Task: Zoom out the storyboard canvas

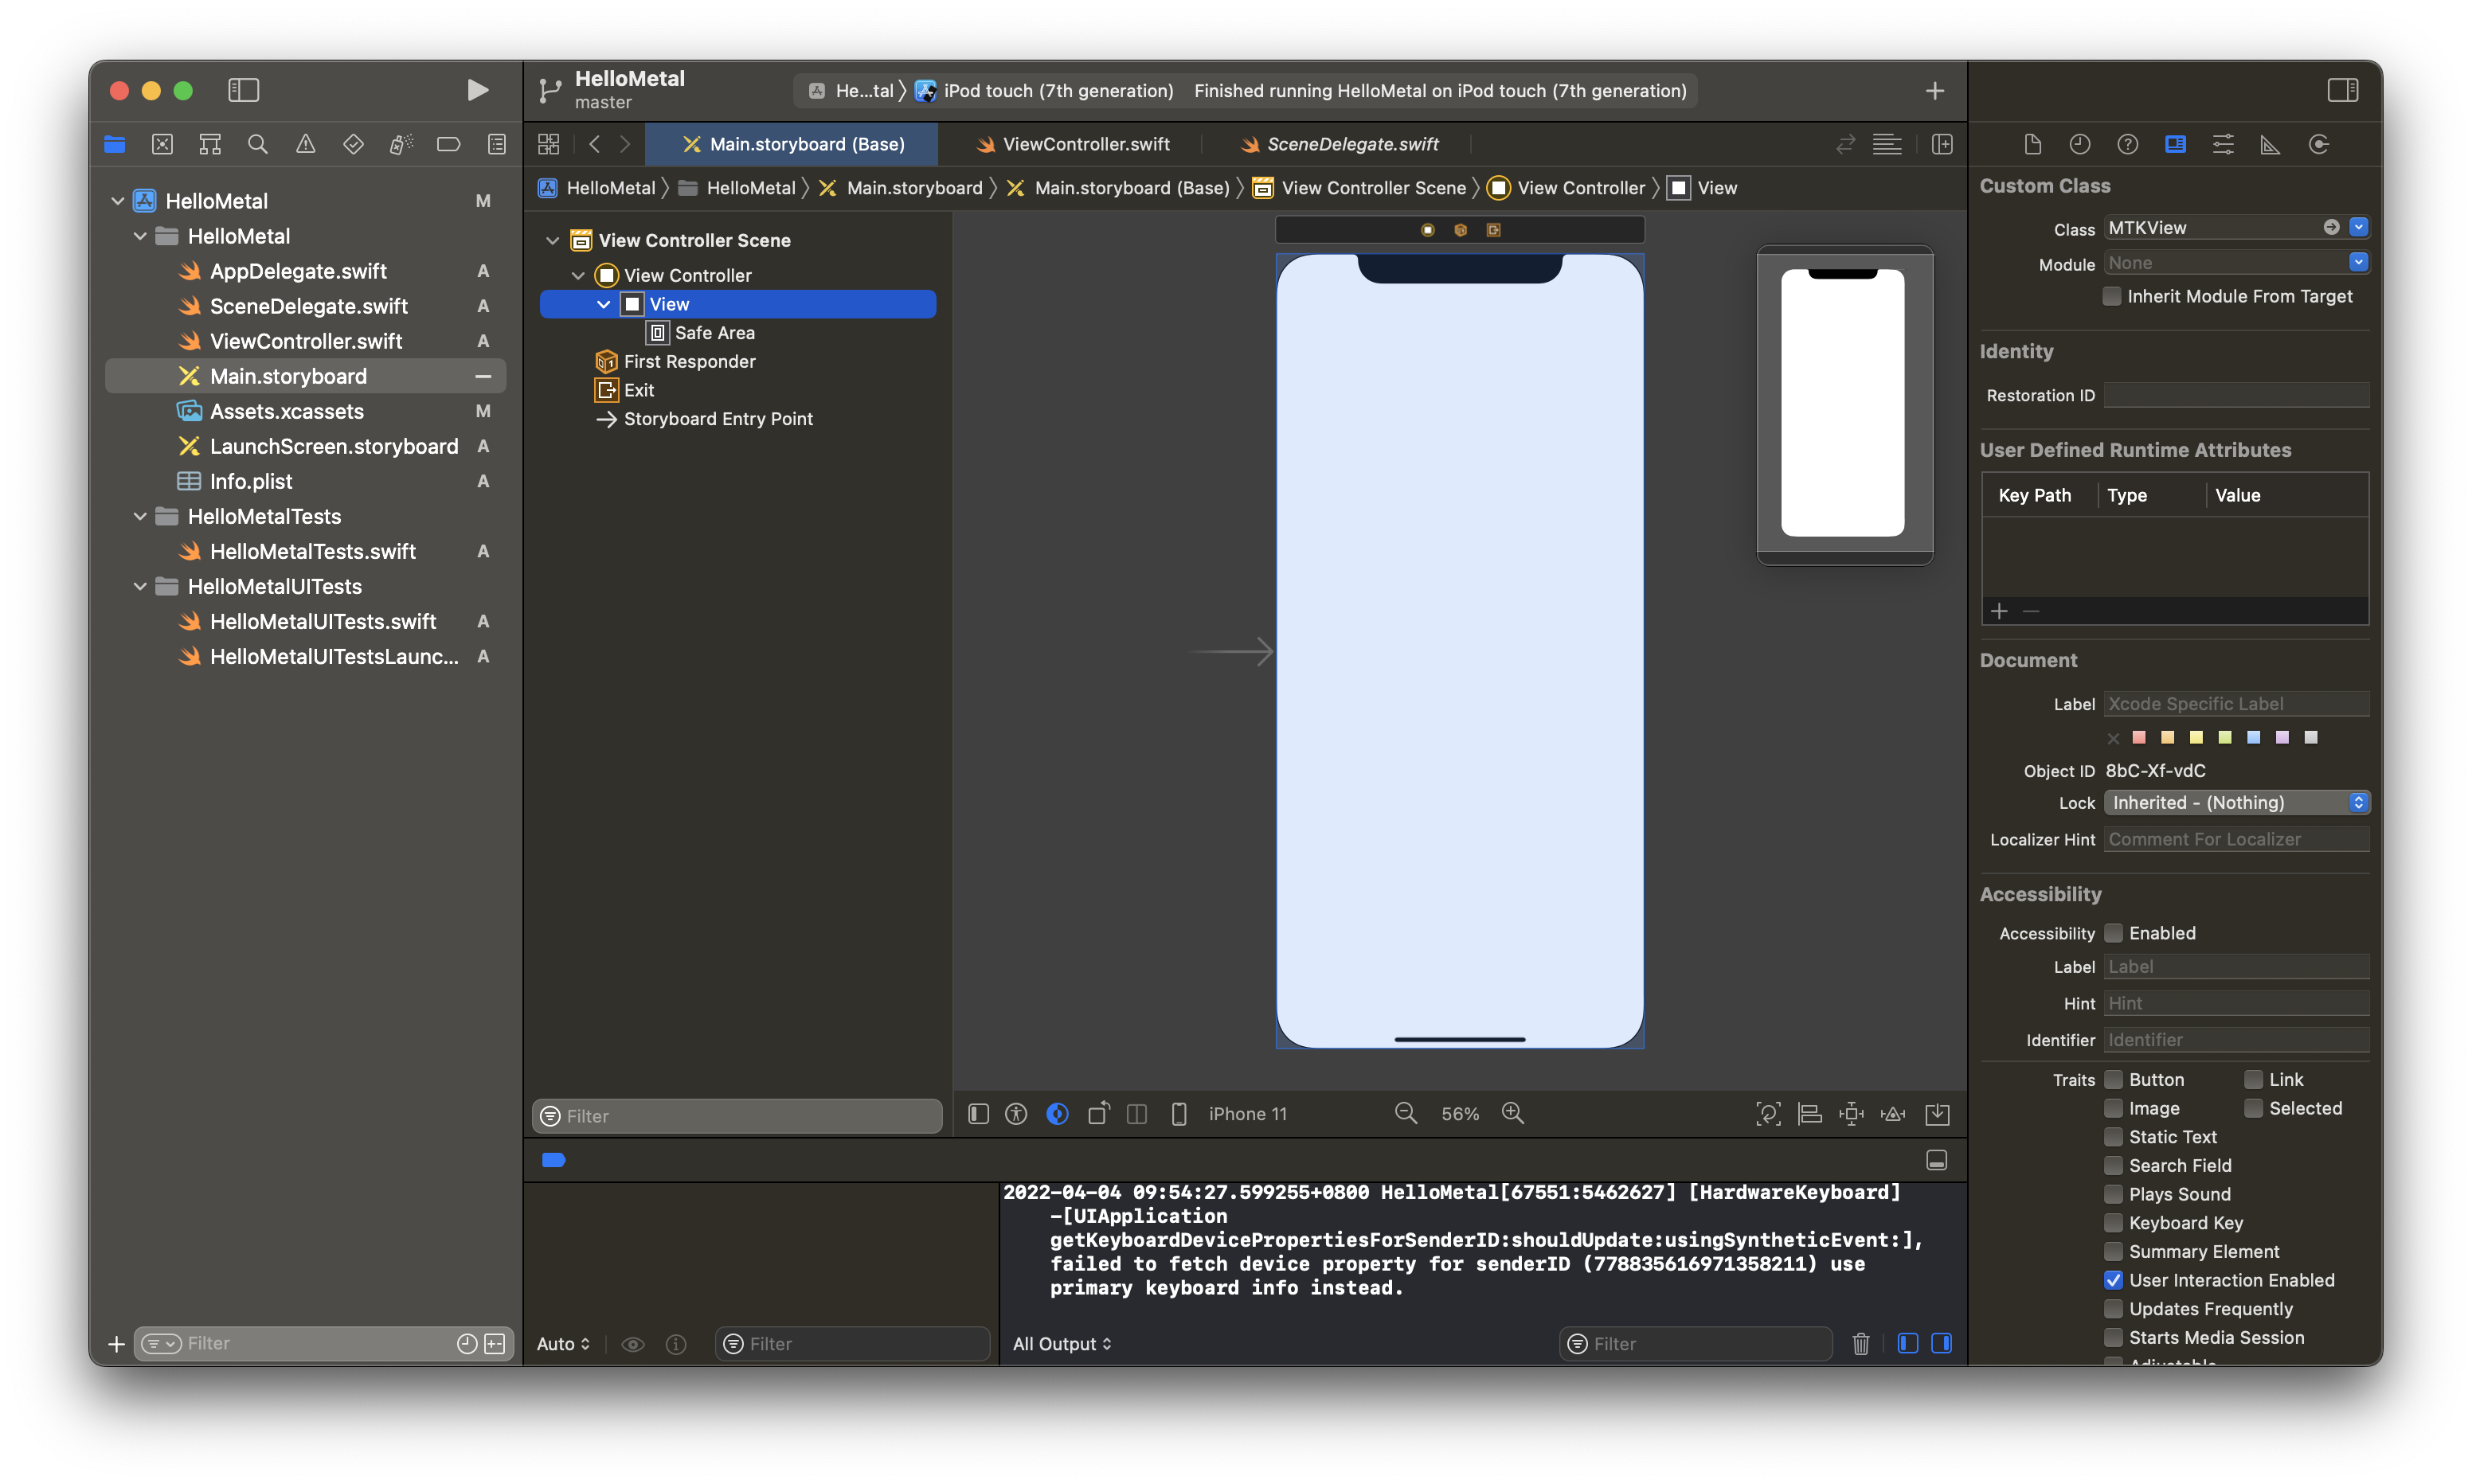Action: (1406, 1114)
